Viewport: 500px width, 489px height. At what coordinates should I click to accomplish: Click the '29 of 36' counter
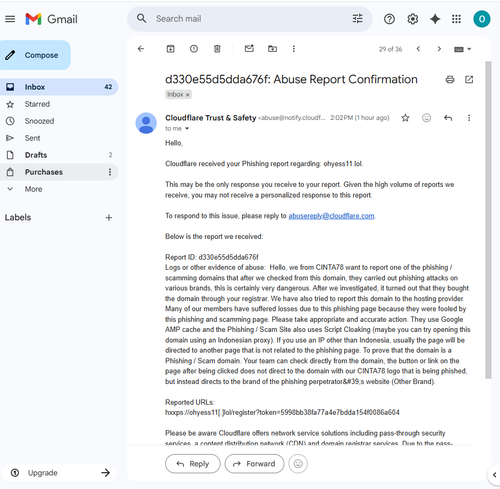(x=390, y=49)
